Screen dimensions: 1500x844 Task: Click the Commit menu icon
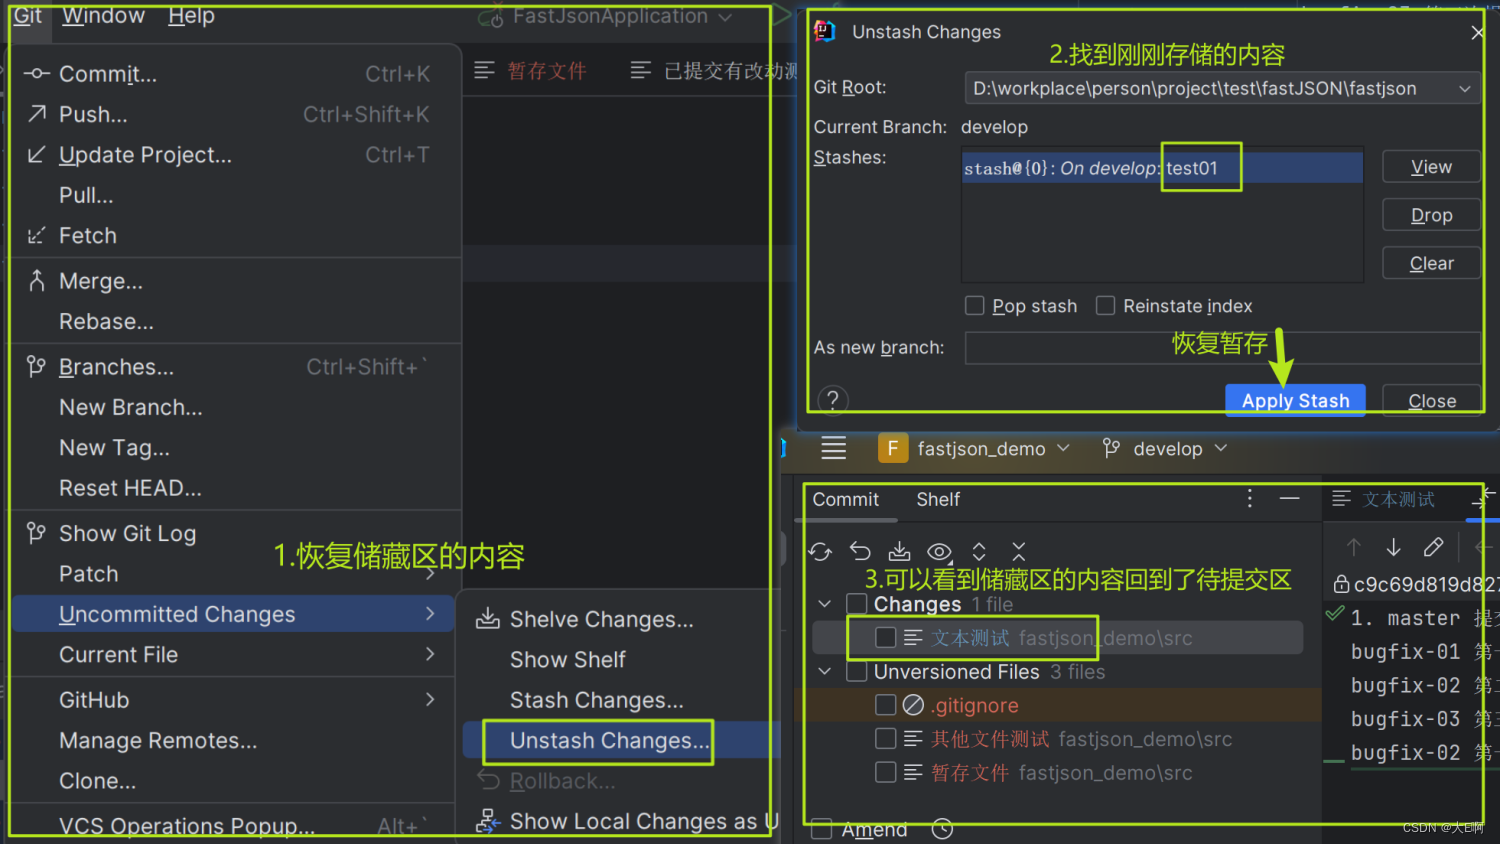point(37,73)
